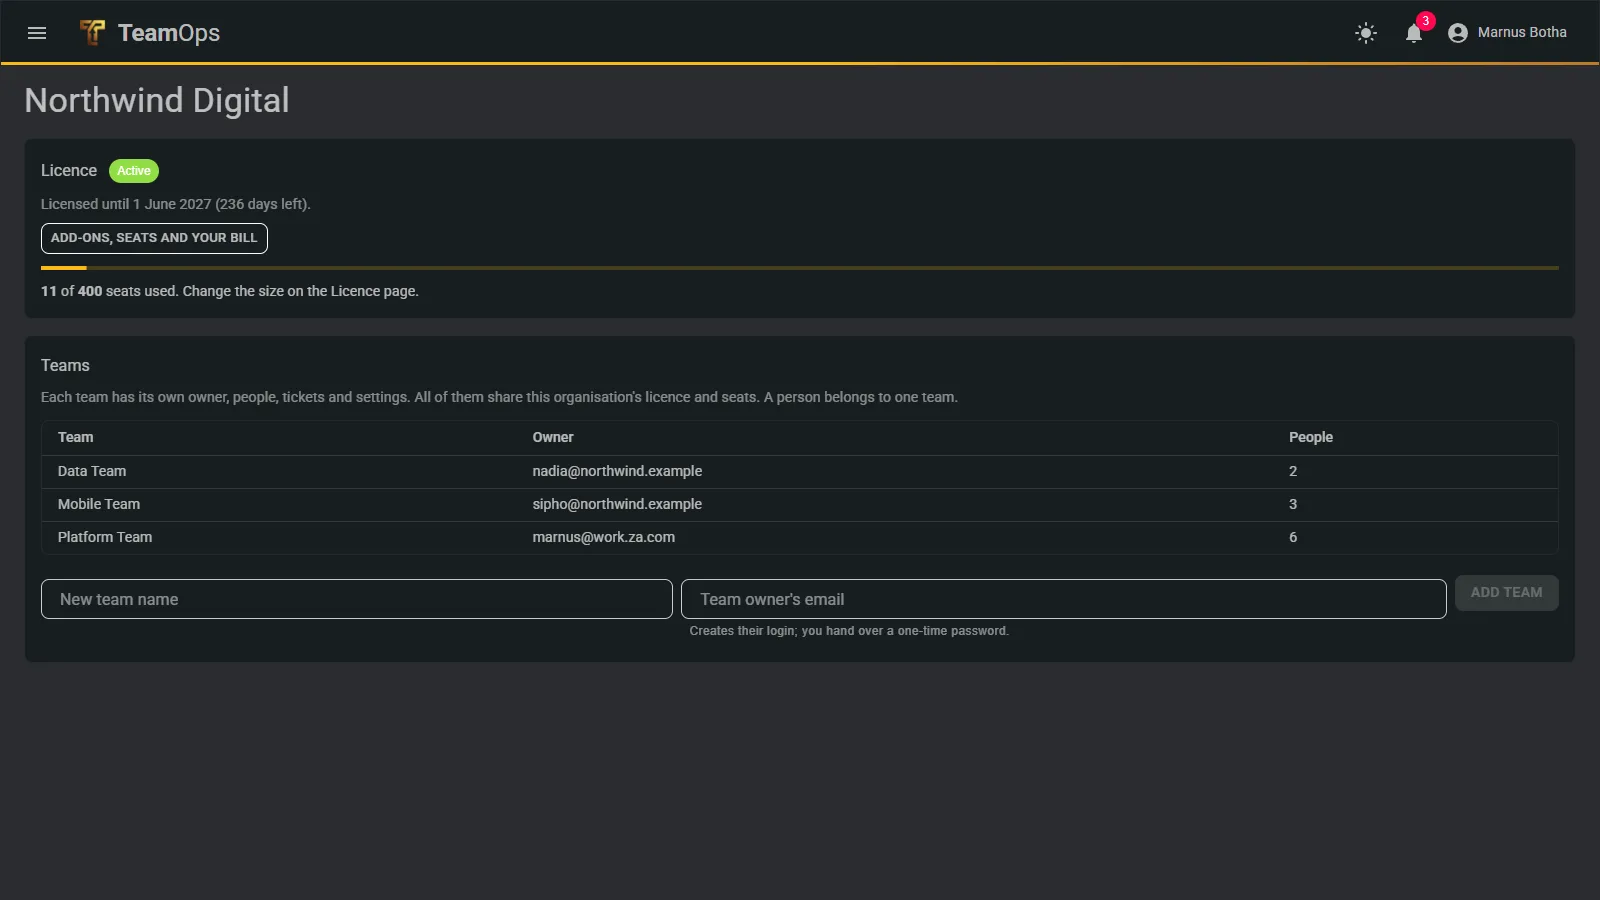Click the TeamOps logo icon
The height and width of the screenshot is (900, 1600).
tap(92, 33)
